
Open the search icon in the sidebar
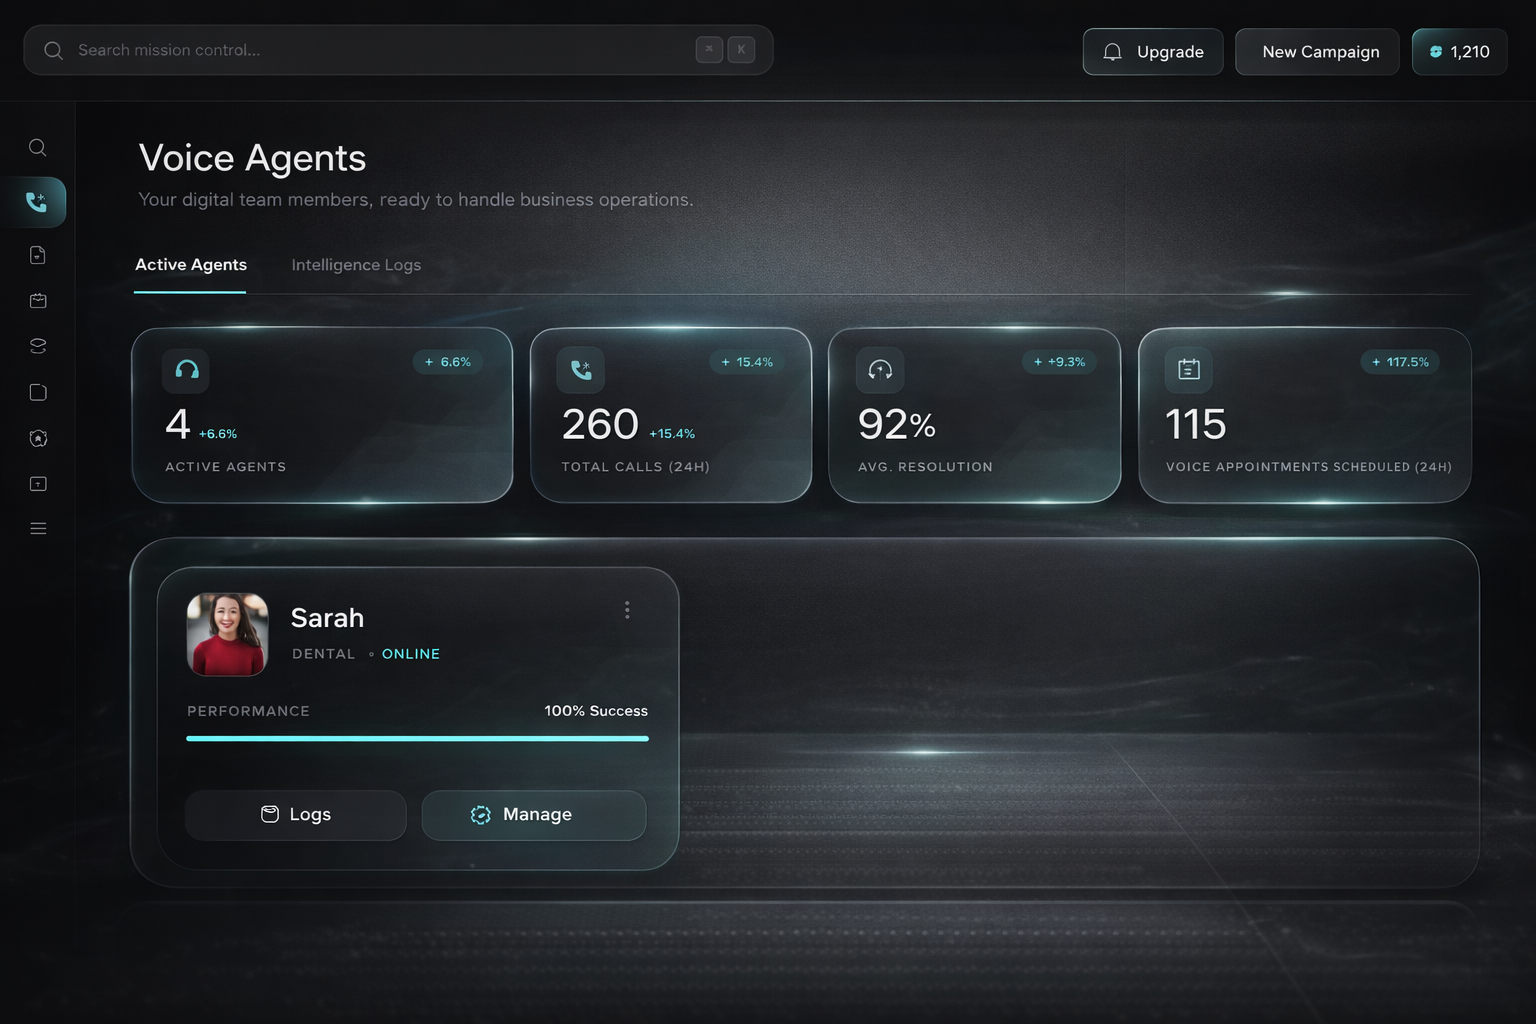tap(37, 147)
